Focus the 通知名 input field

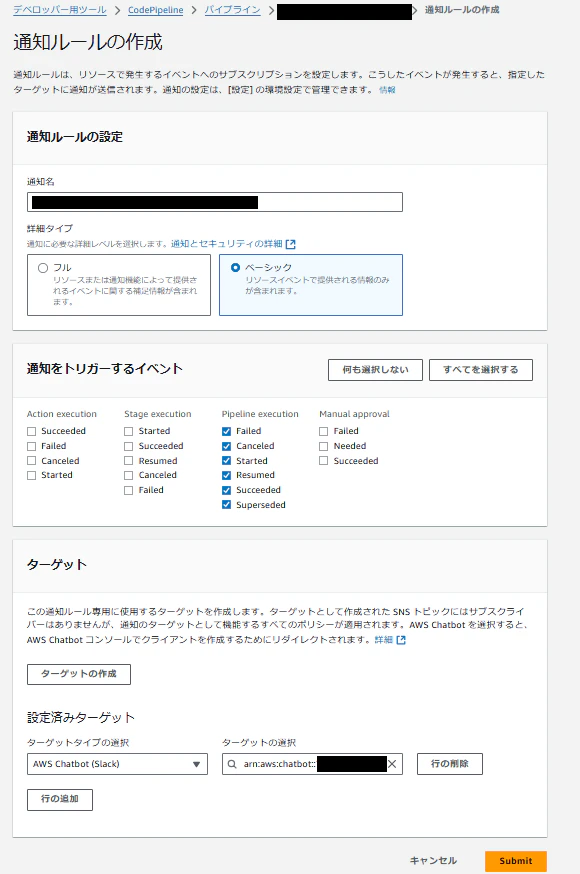tap(215, 202)
